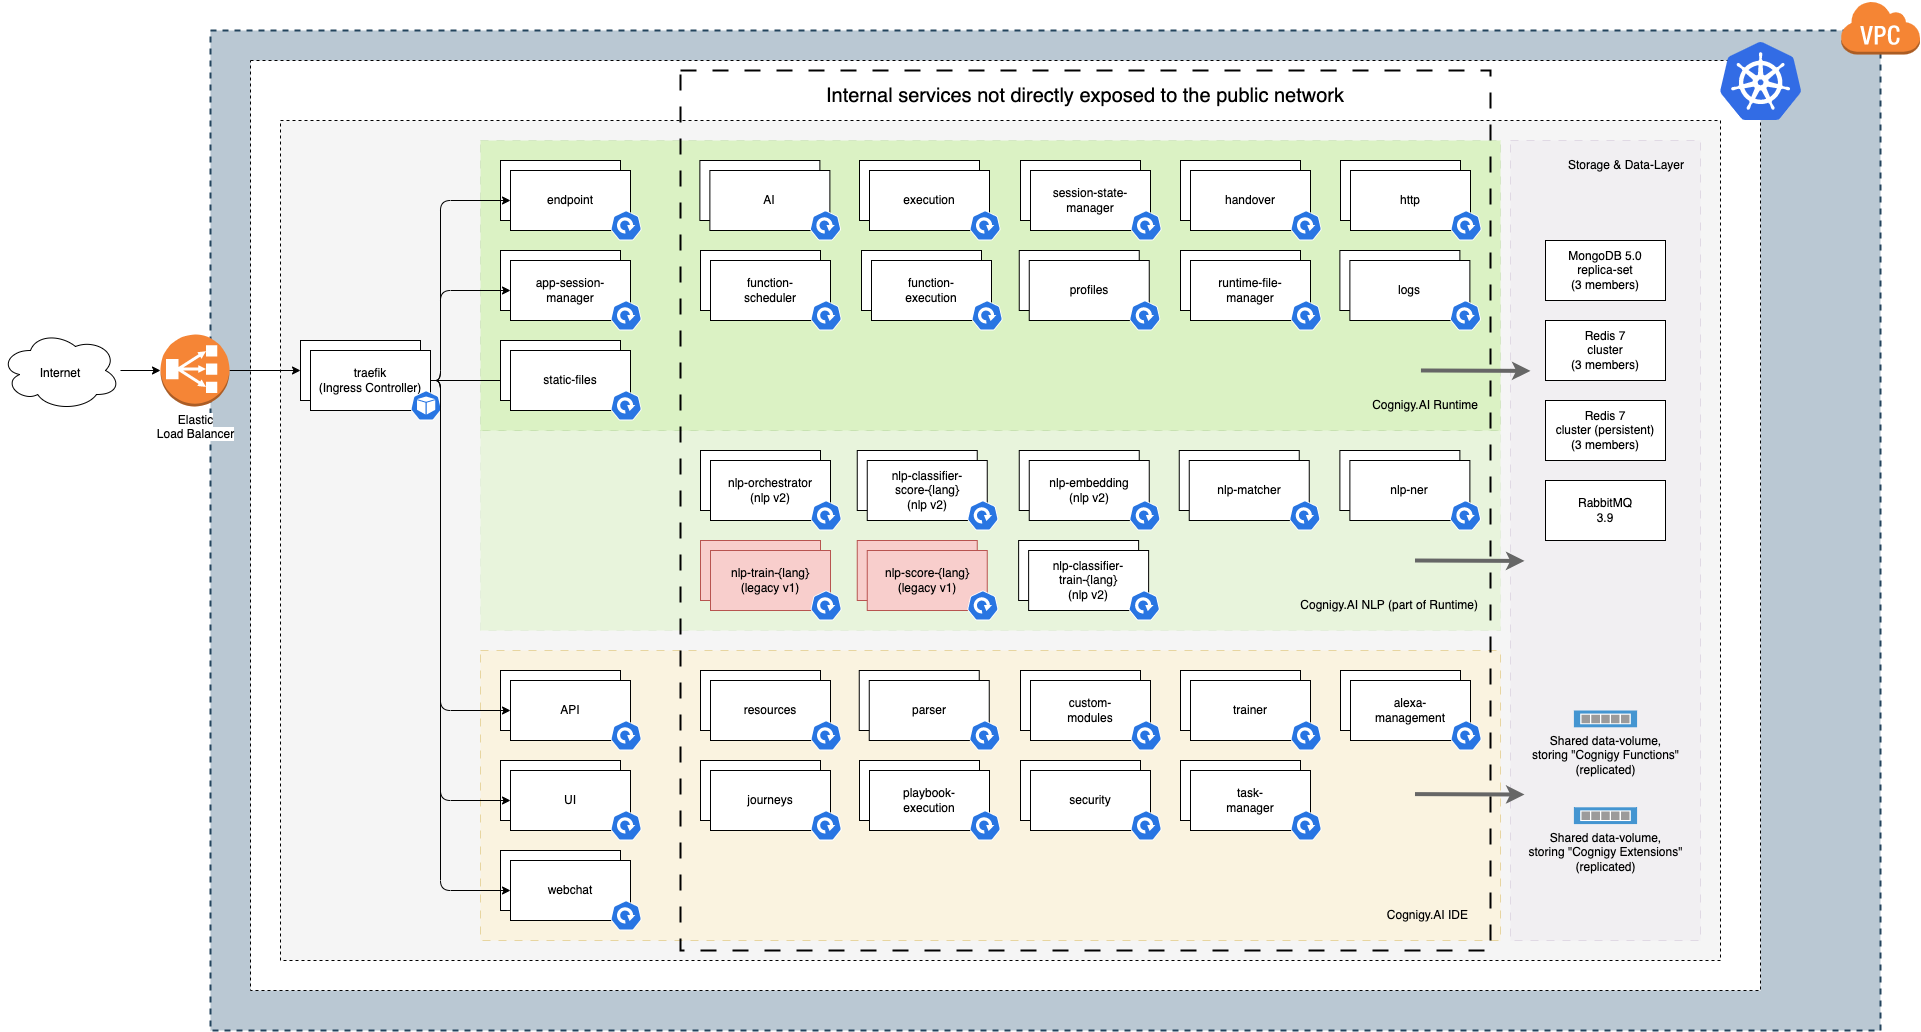
Task: Click the 'Elastic Load Balancer' caption
Action: (195, 427)
